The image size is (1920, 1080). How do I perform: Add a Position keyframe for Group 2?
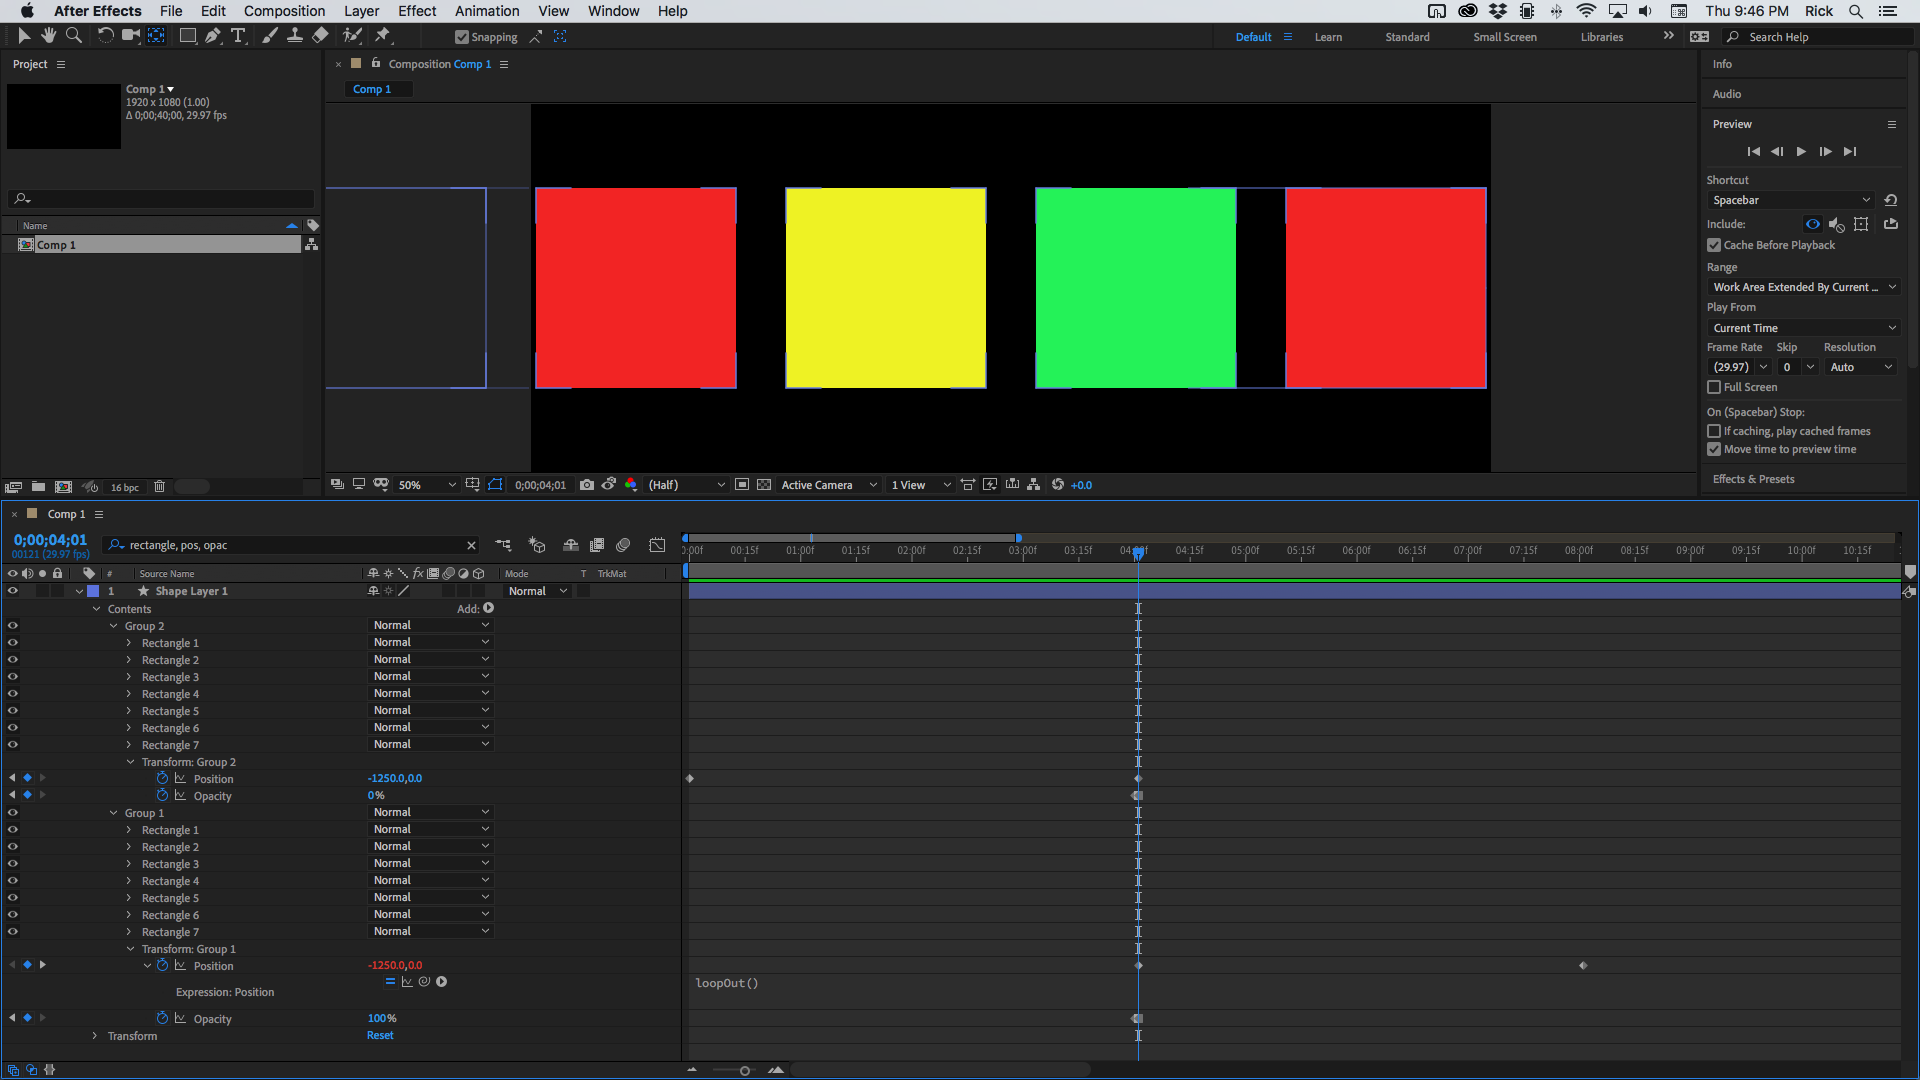[27, 777]
